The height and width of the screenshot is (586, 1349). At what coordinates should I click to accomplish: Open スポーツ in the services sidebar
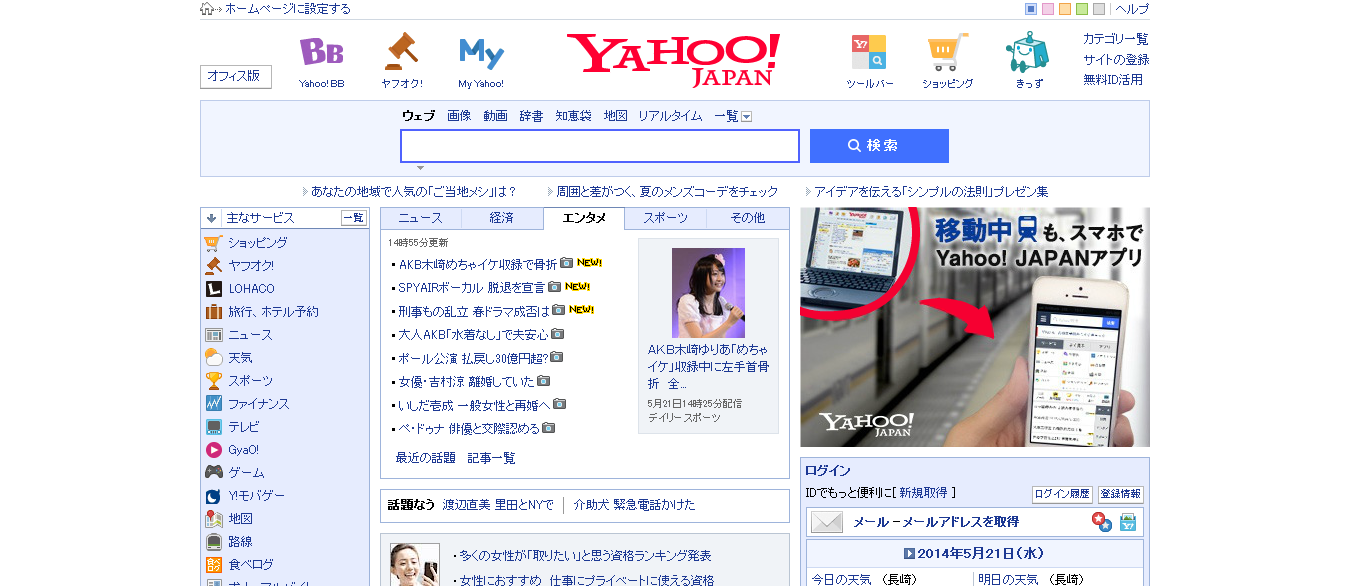pyautogui.click(x=250, y=381)
